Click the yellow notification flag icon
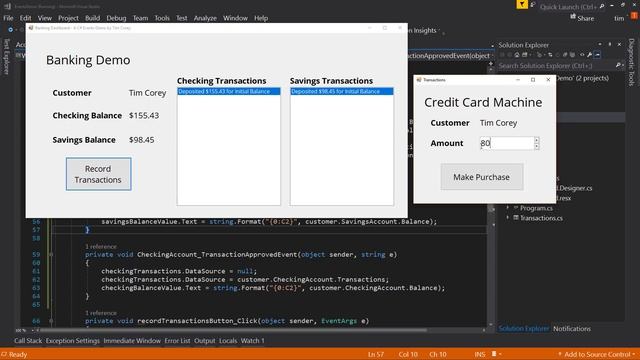This screenshot has width=640, height=360. click(522, 4)
